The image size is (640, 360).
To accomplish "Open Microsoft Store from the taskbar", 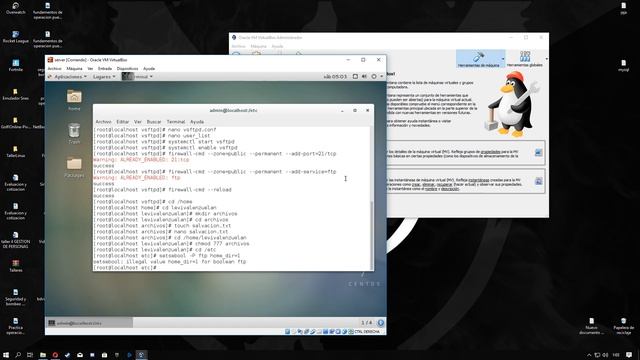I will pyautogui.click(x=104, y=355).
